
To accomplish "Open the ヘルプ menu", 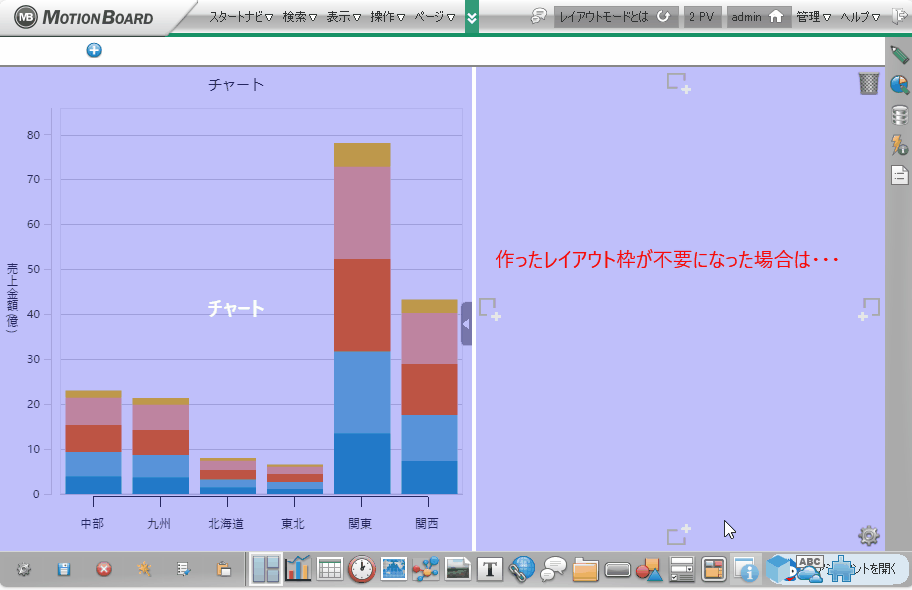I will coord(860,17).
